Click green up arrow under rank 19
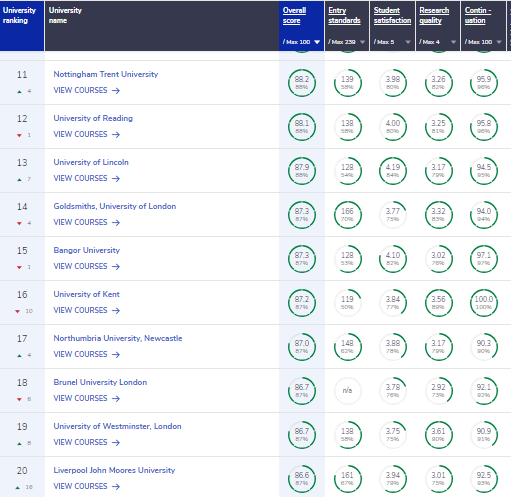The height and width of the screenshot is (497, 511). coord(19,443)
